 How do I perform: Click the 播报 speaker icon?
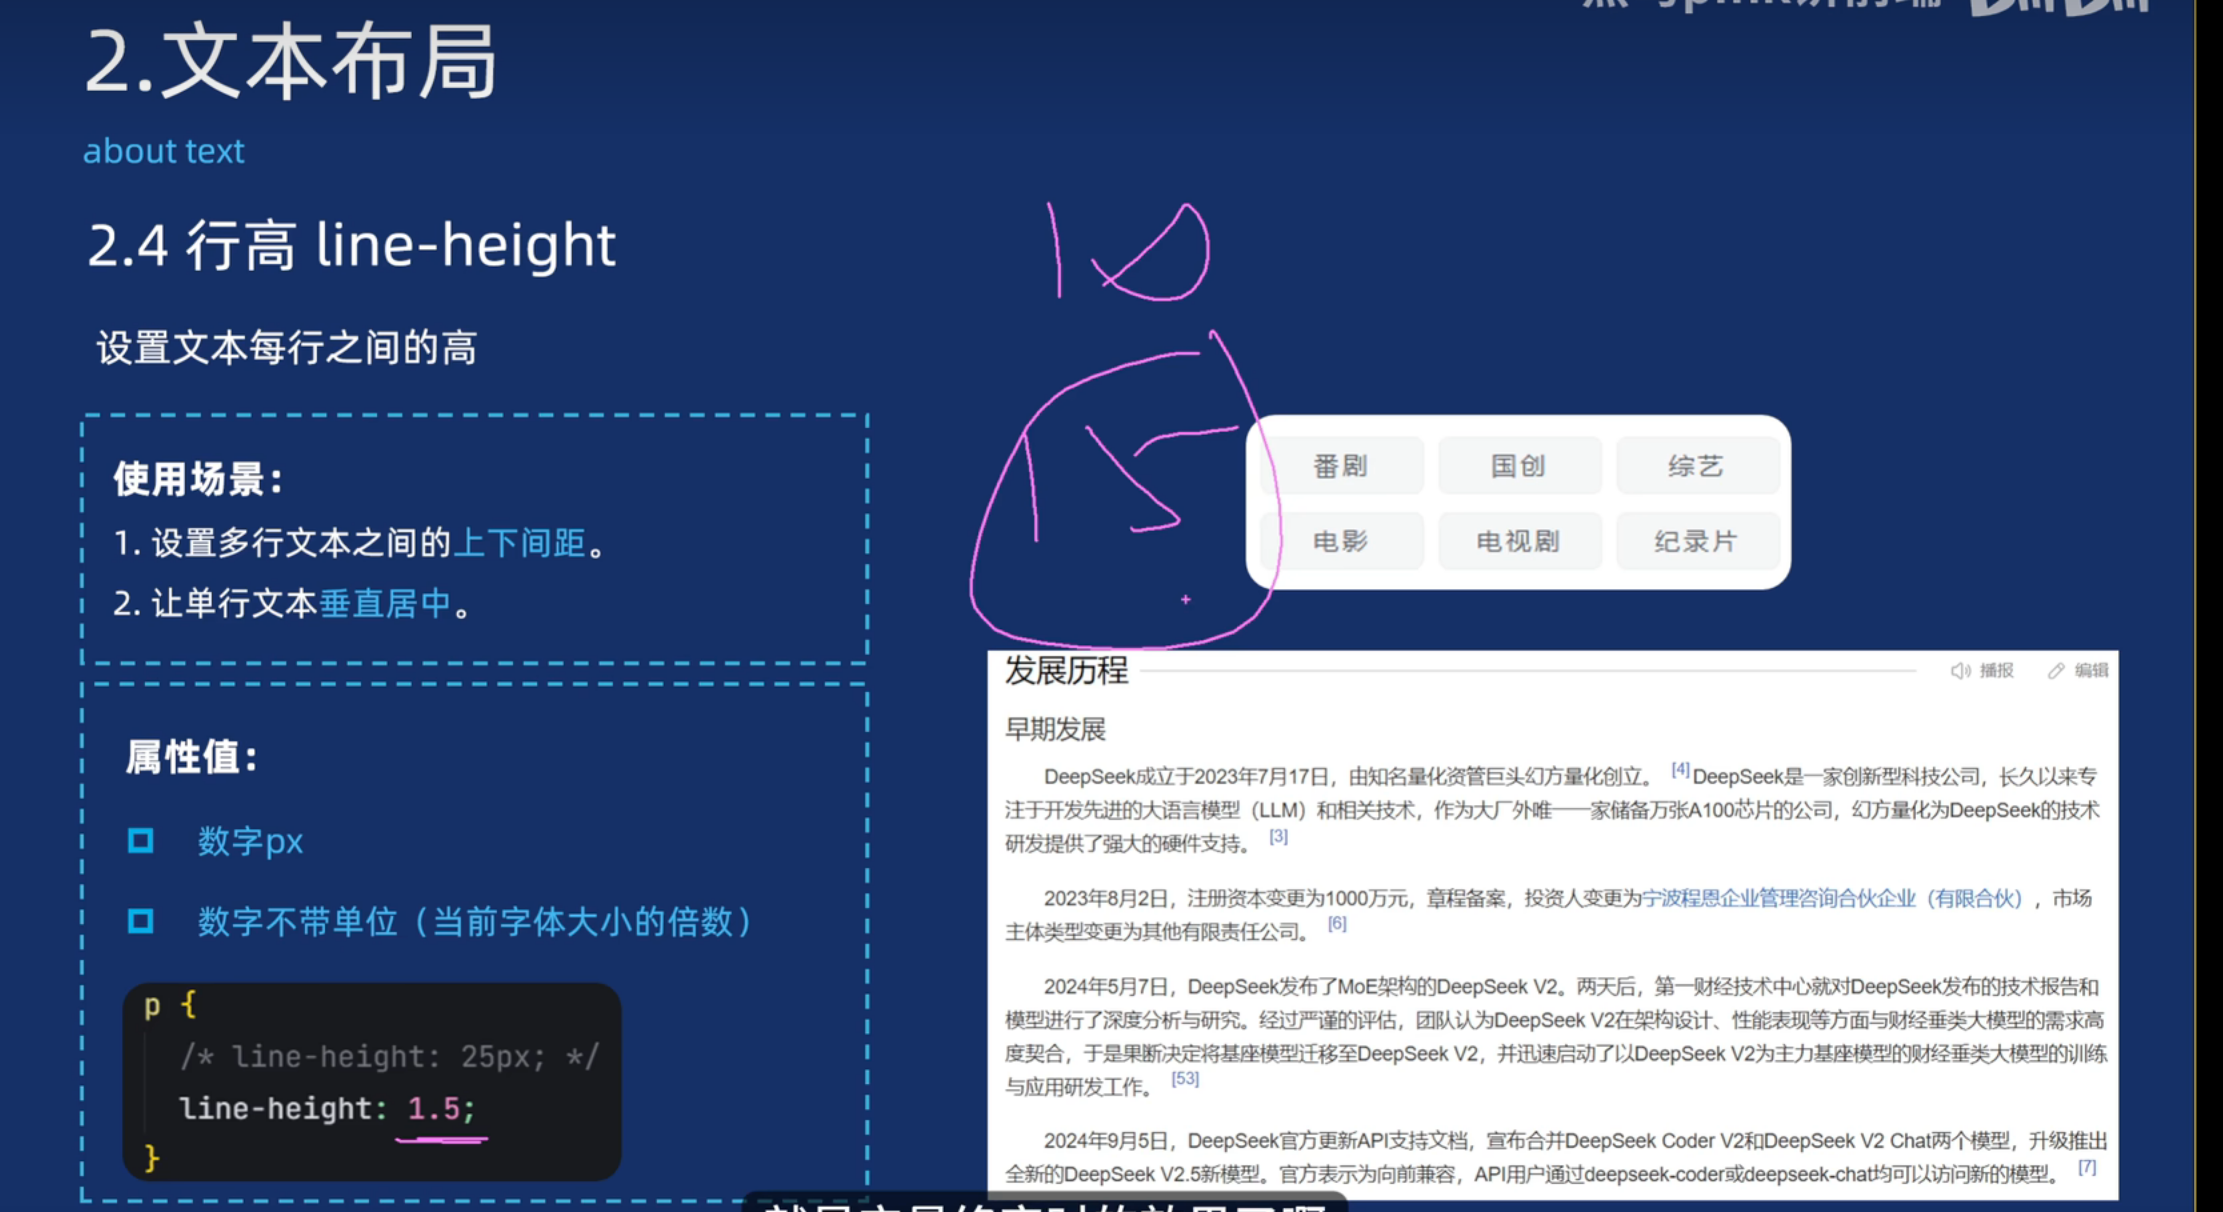(1960, 671)
